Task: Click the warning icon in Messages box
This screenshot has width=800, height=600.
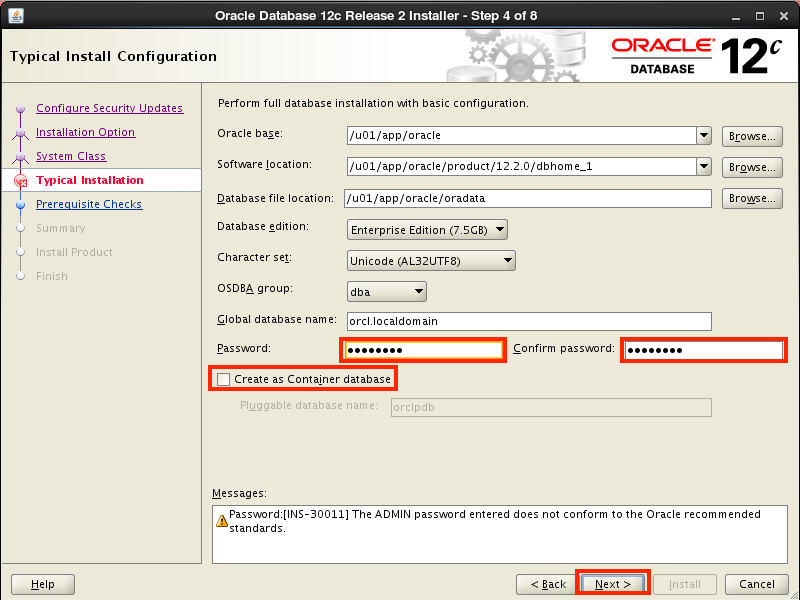Action: 222,521
